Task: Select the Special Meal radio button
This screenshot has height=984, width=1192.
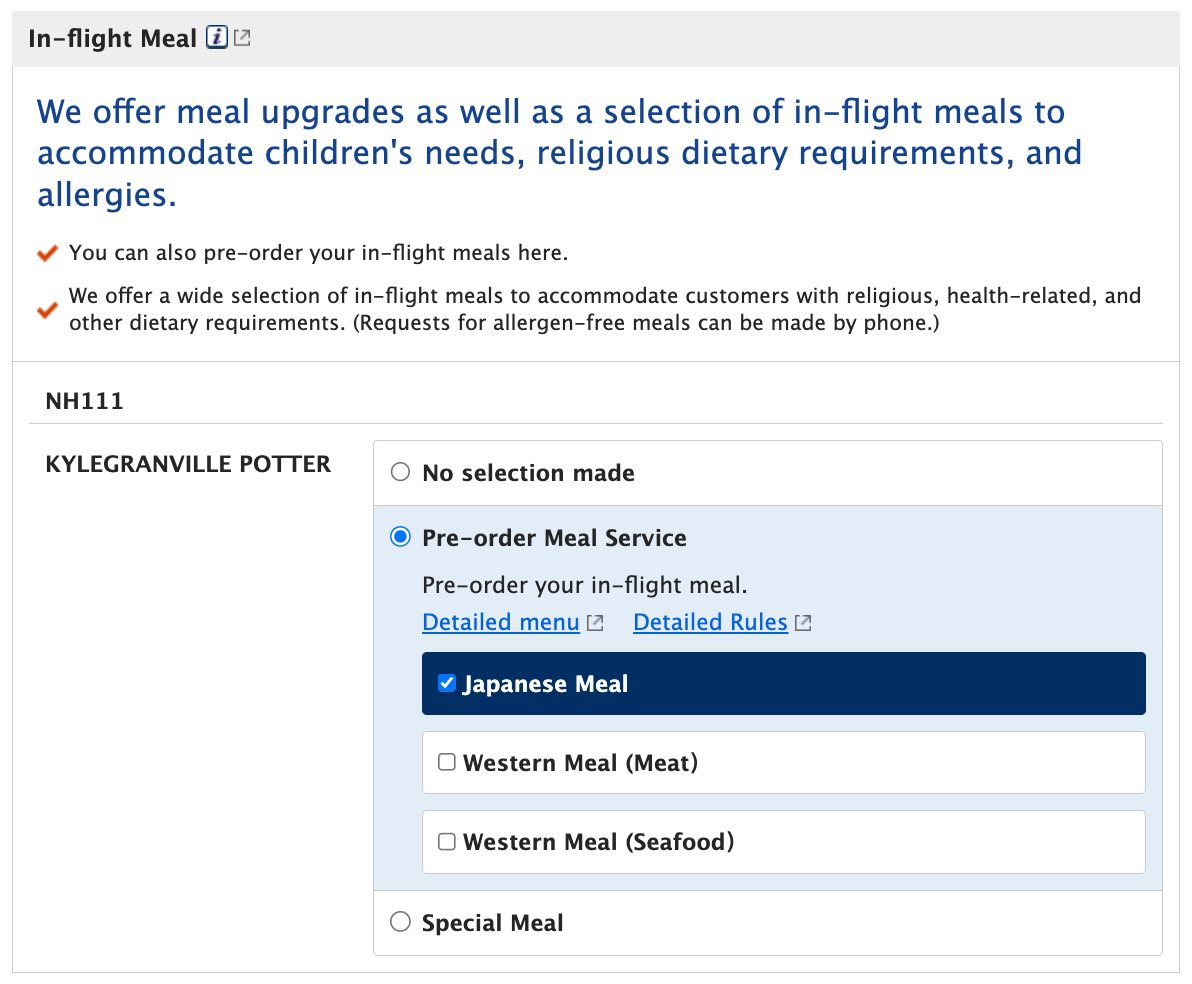Action: (x=400, y=922)
